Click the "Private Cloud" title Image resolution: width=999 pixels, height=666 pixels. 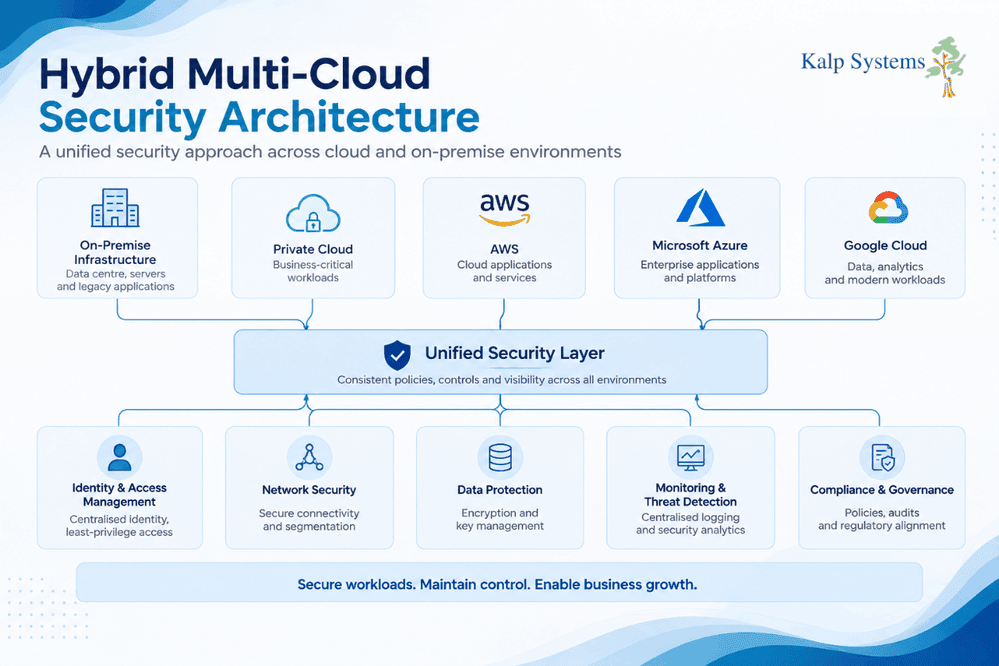(x=313, y=249)
